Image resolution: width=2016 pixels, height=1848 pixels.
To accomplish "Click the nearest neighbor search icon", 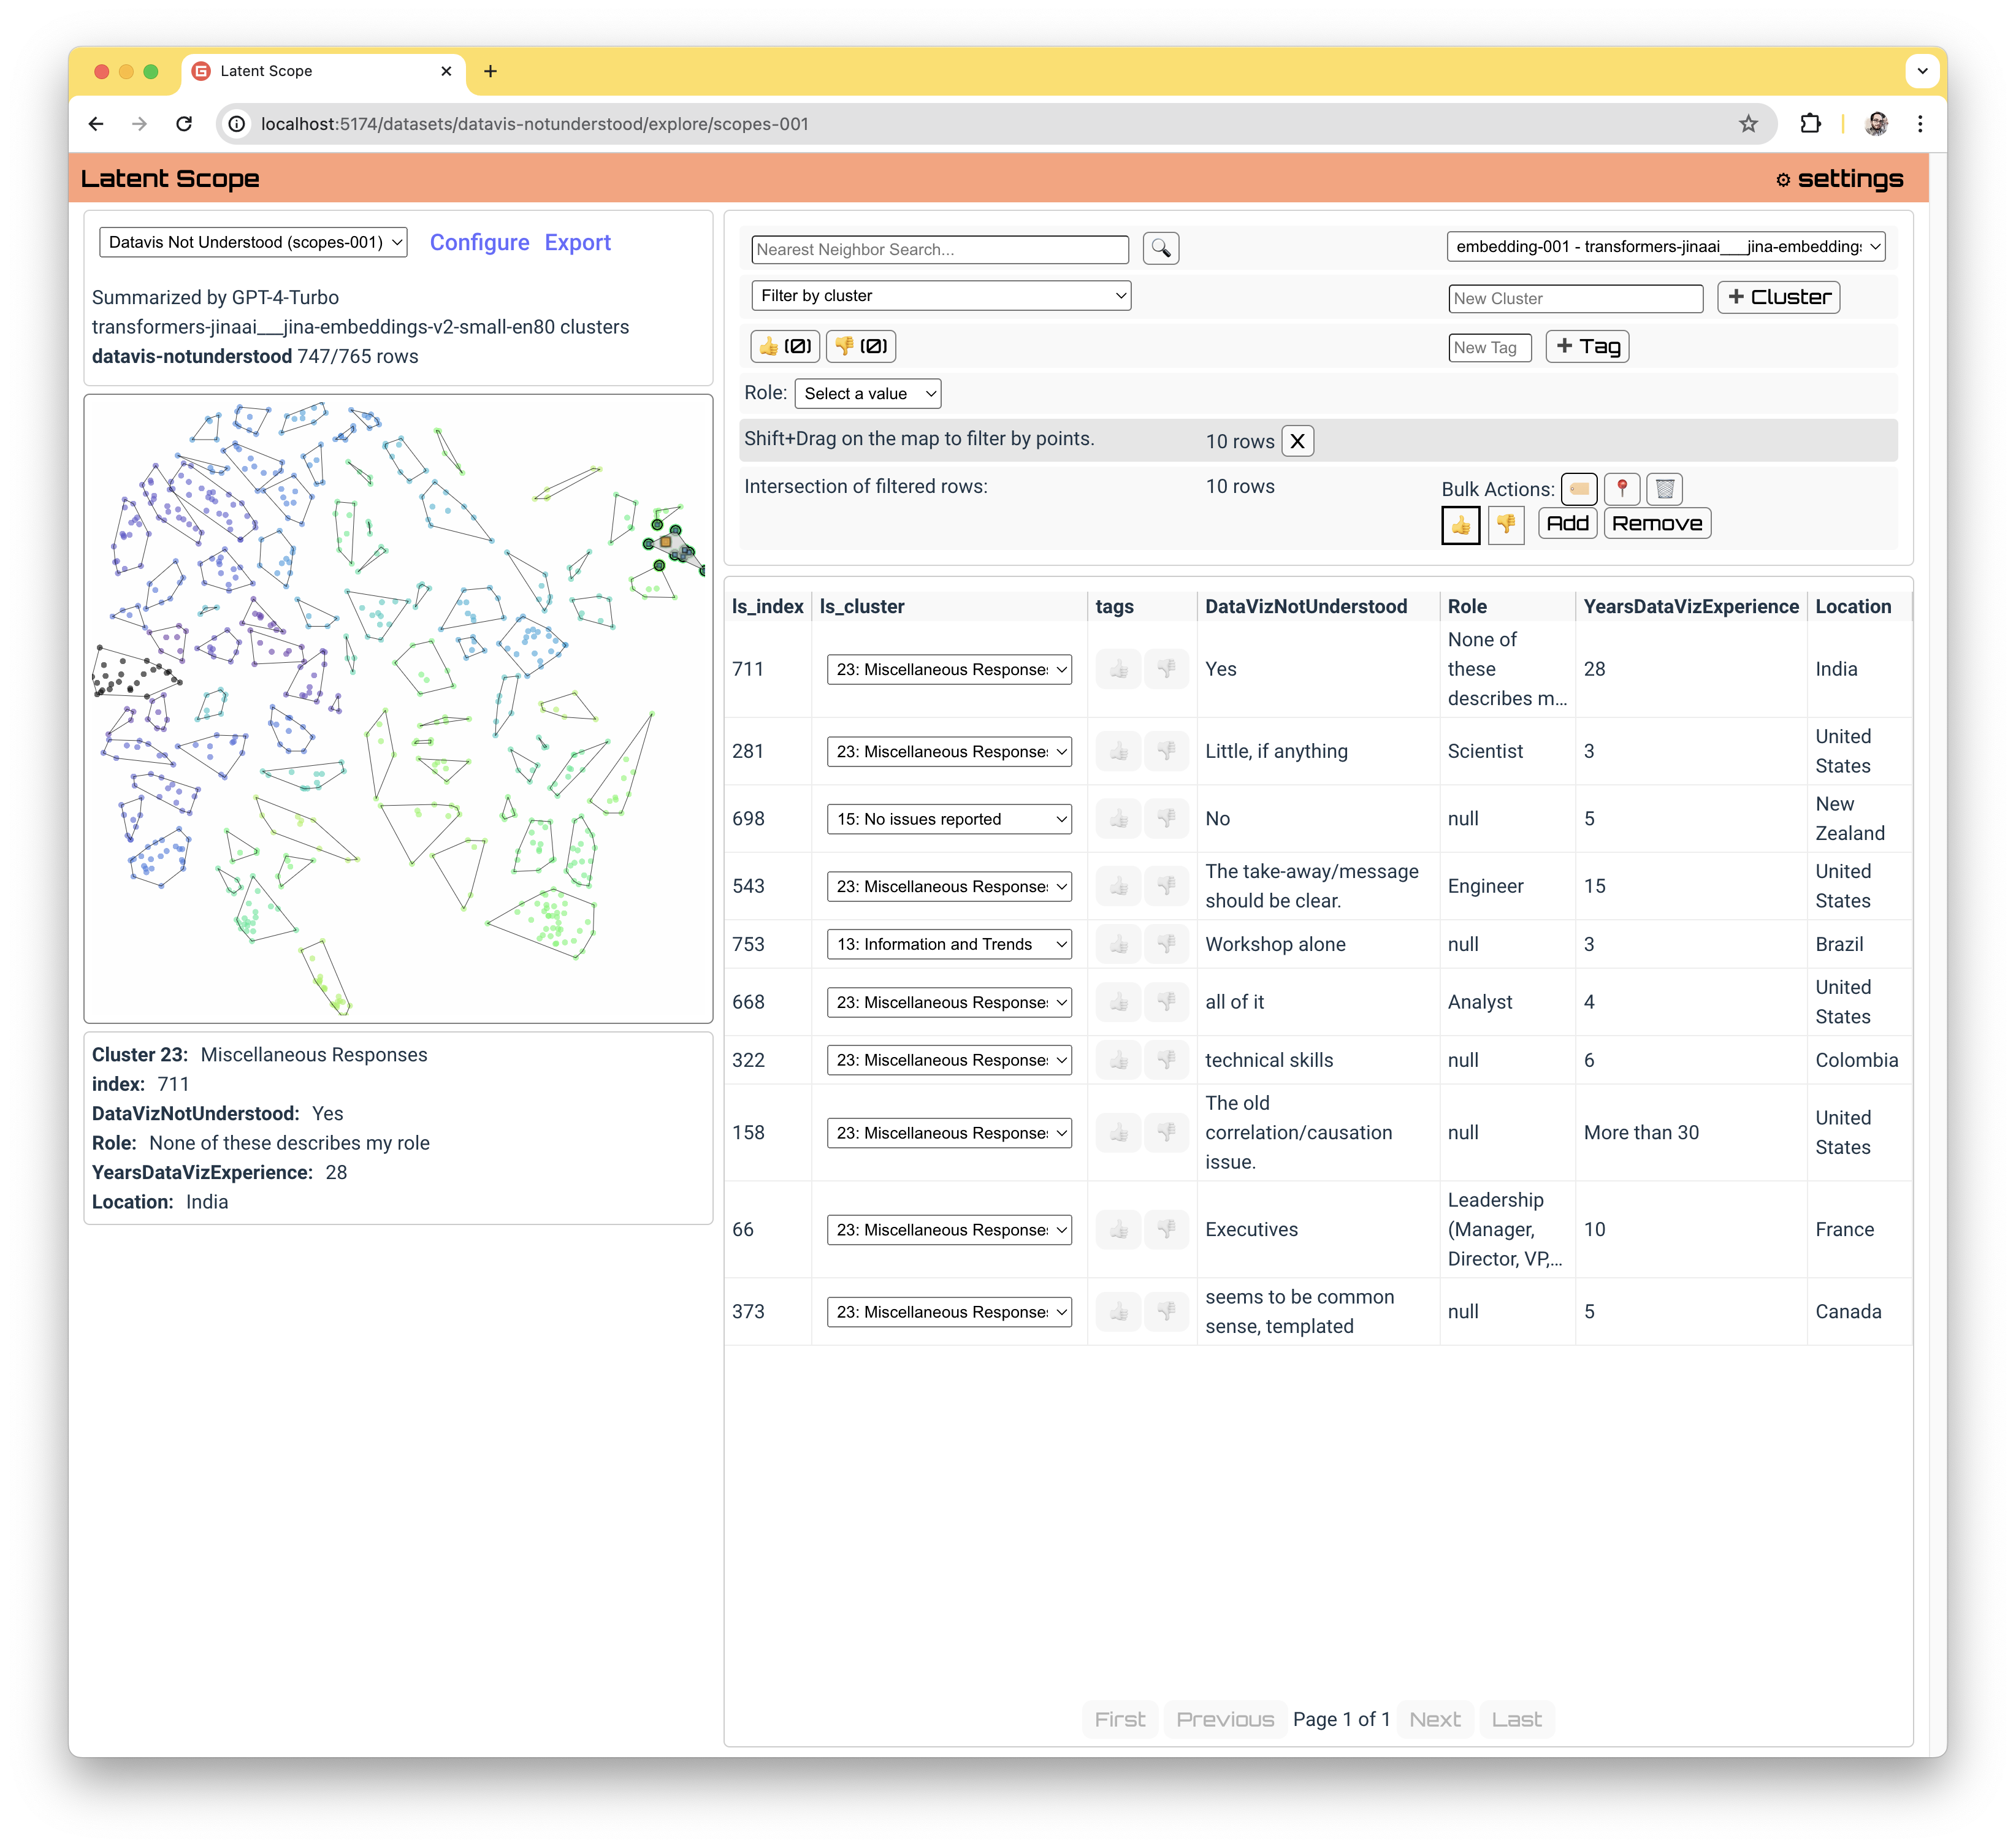I will click(1161, 248).
